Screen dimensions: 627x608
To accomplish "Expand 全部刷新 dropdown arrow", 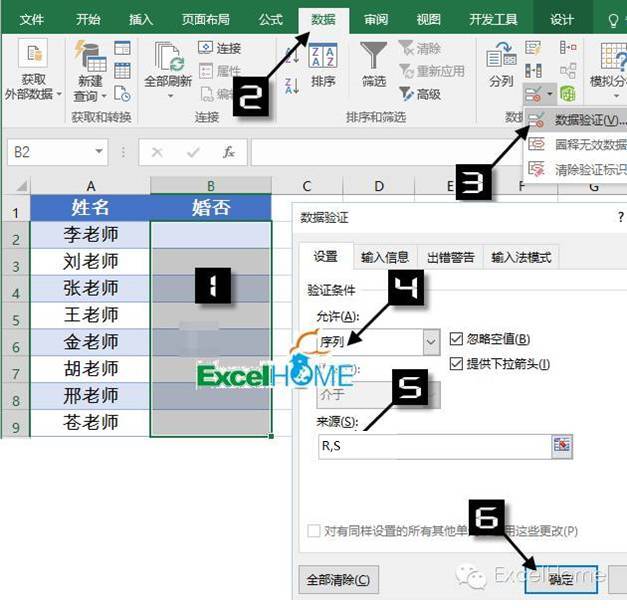I will coord(170,96).
